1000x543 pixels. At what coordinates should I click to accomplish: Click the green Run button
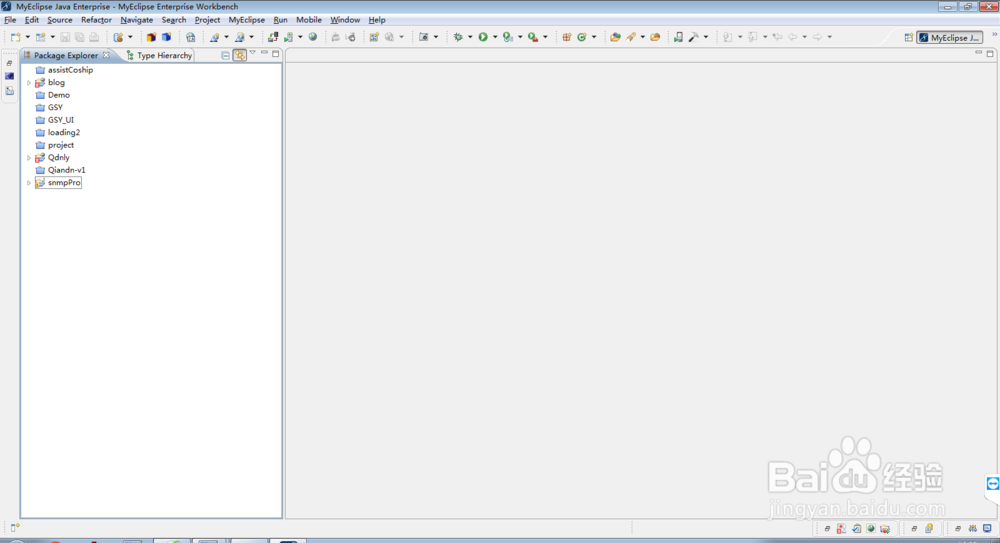pyautogui.click(x=483, y=37)
